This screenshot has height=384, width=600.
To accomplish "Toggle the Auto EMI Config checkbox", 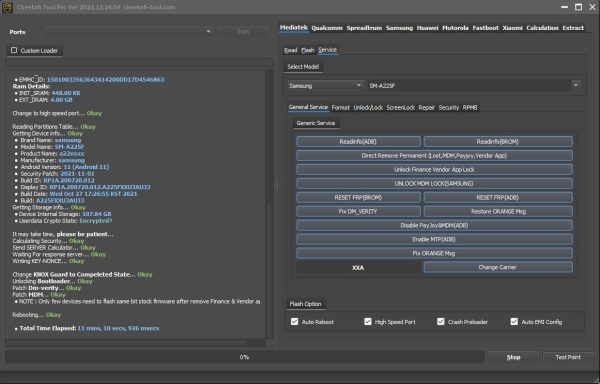I will coord(514,322).
